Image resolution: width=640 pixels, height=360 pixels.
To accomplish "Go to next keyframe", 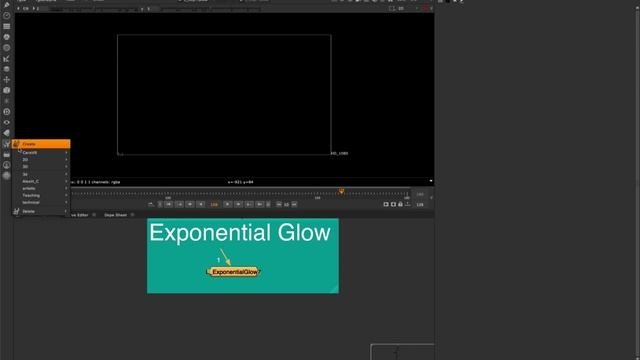I will pos(249,204).
